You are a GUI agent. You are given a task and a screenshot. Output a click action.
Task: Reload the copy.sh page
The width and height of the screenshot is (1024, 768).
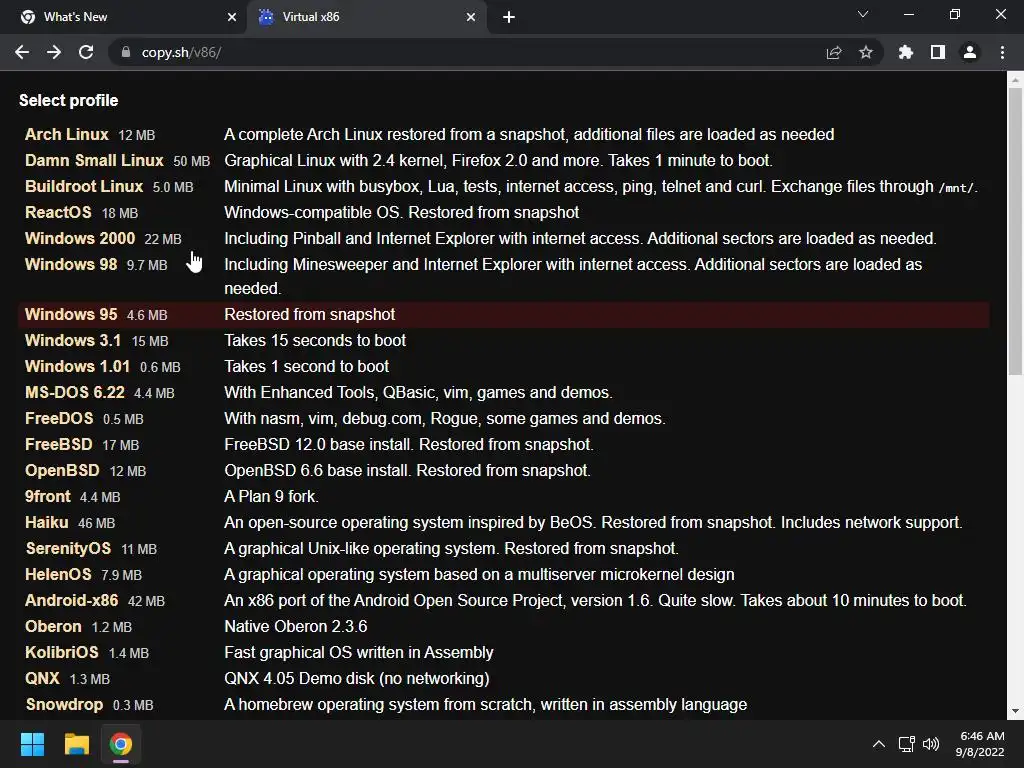(x=86, y=52)
